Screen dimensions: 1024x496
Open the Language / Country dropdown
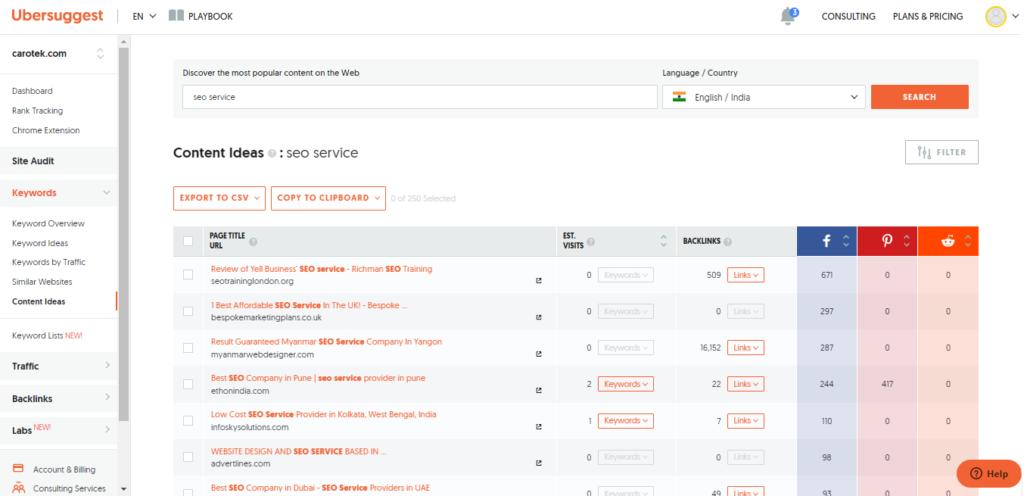(x=763, y=97)
